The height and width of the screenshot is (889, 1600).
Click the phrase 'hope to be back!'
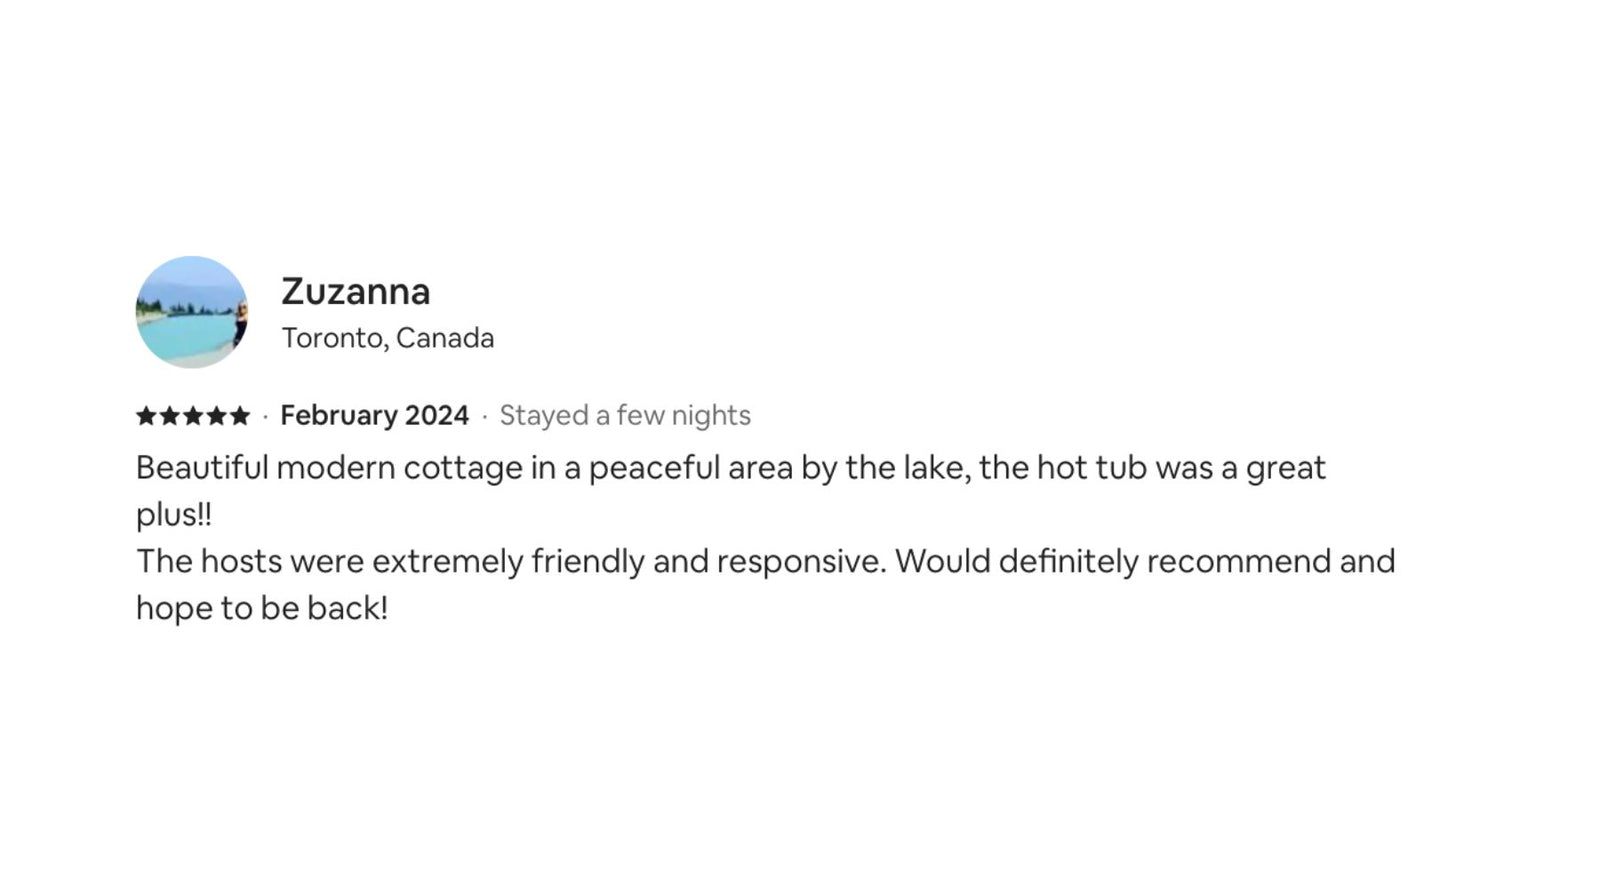[261, 608]
